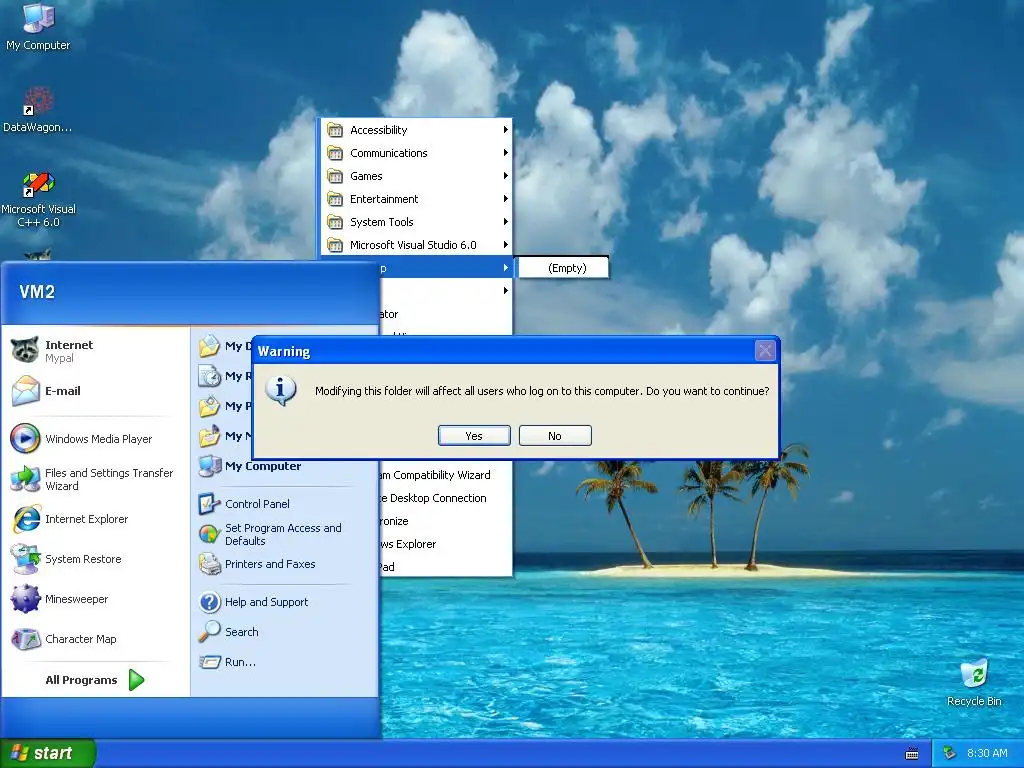1024x768 pixels.
Task: Open the Entertainment submenu
Action: pos(417,199)
